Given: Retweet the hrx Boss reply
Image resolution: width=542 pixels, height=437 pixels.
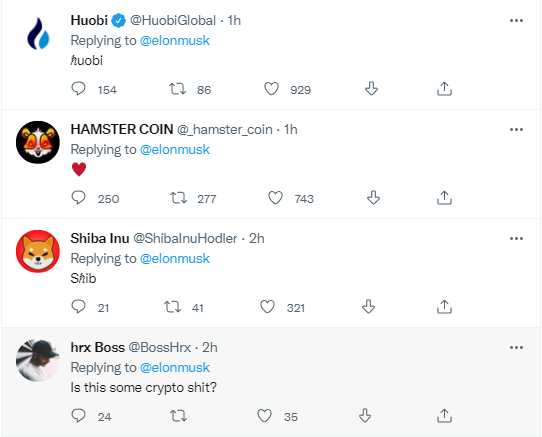Looking at the screenshot, I should (x=179, y=416).
